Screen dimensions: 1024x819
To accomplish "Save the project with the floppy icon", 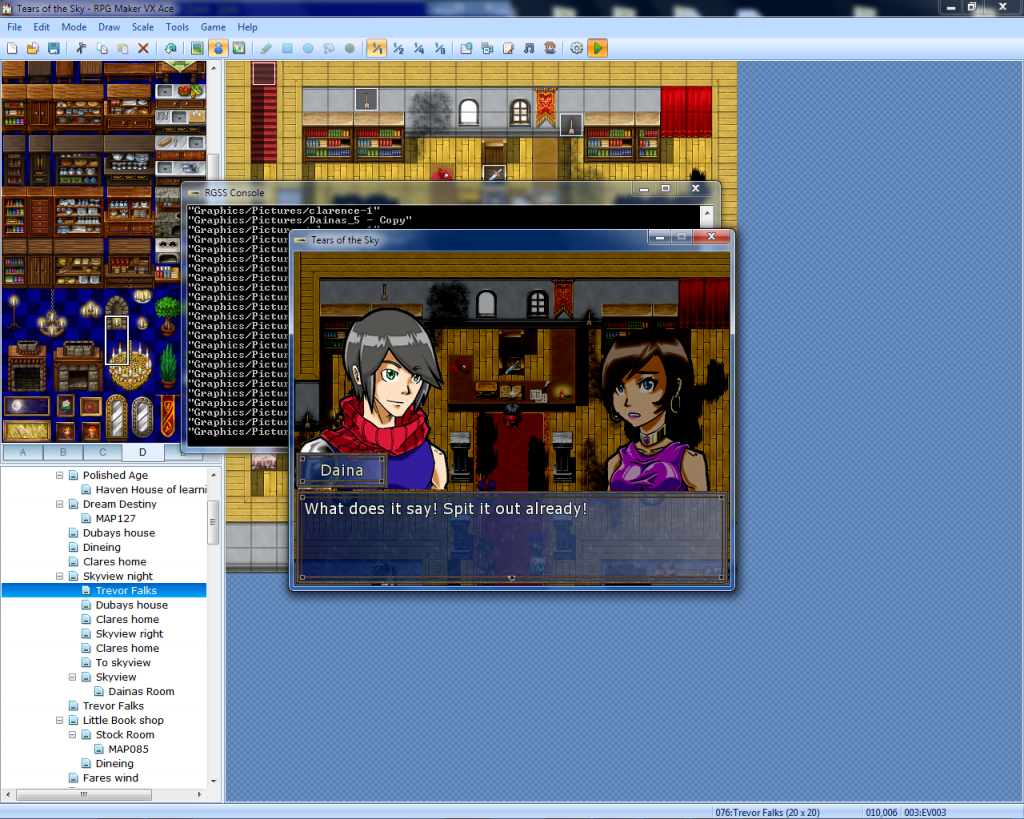I will [54, 48].
